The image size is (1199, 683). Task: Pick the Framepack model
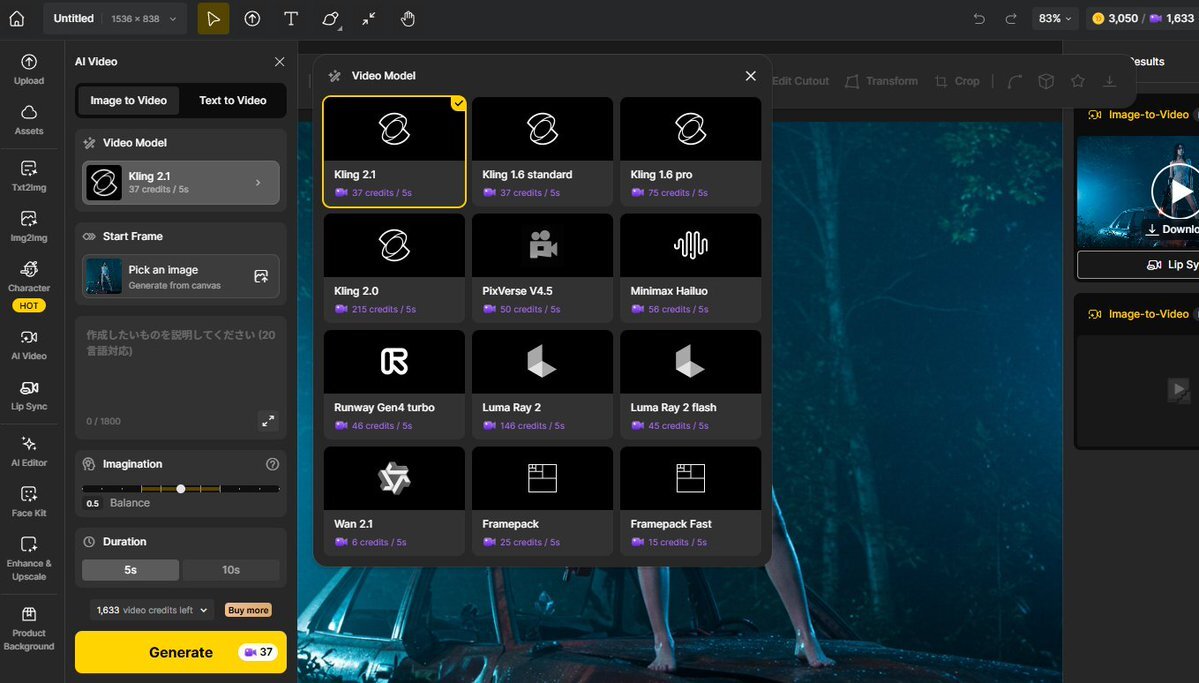pos(542,501)
